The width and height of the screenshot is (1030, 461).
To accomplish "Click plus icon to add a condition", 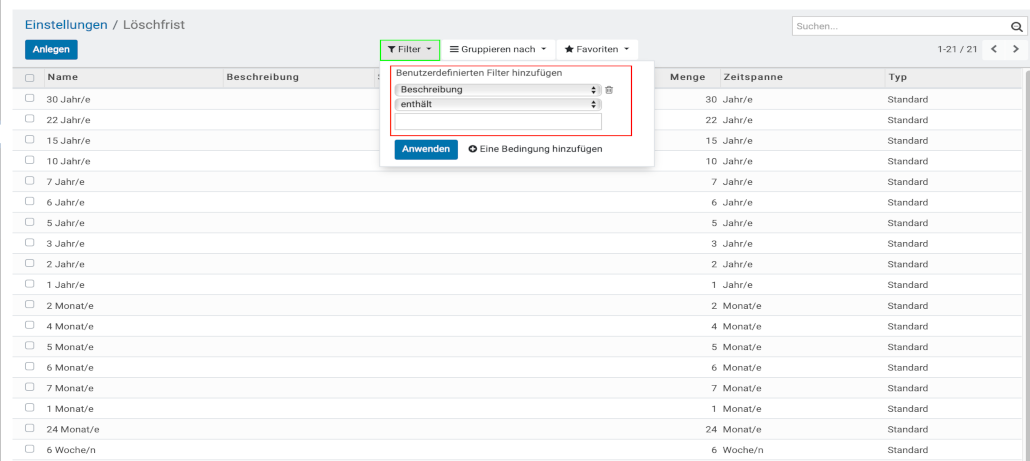I will coord(473,149).
